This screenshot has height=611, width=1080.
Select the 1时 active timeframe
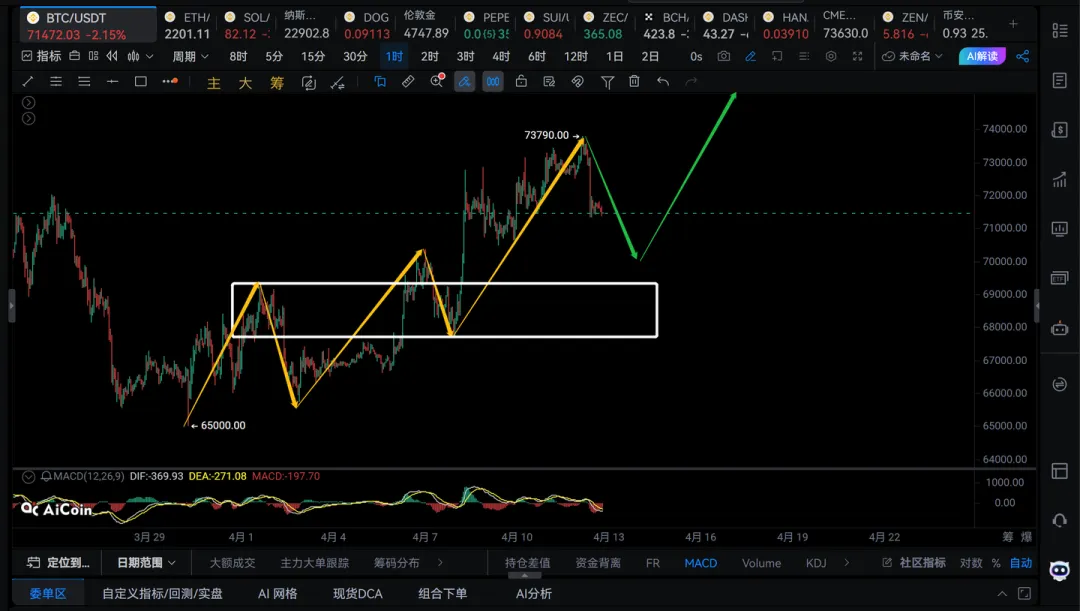tap(394, 56)
